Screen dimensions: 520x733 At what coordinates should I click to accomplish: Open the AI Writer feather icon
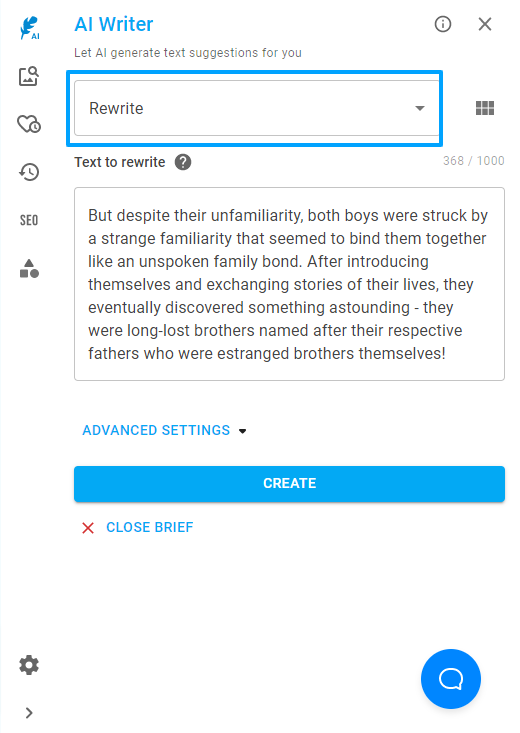click(x=29, y=28)
